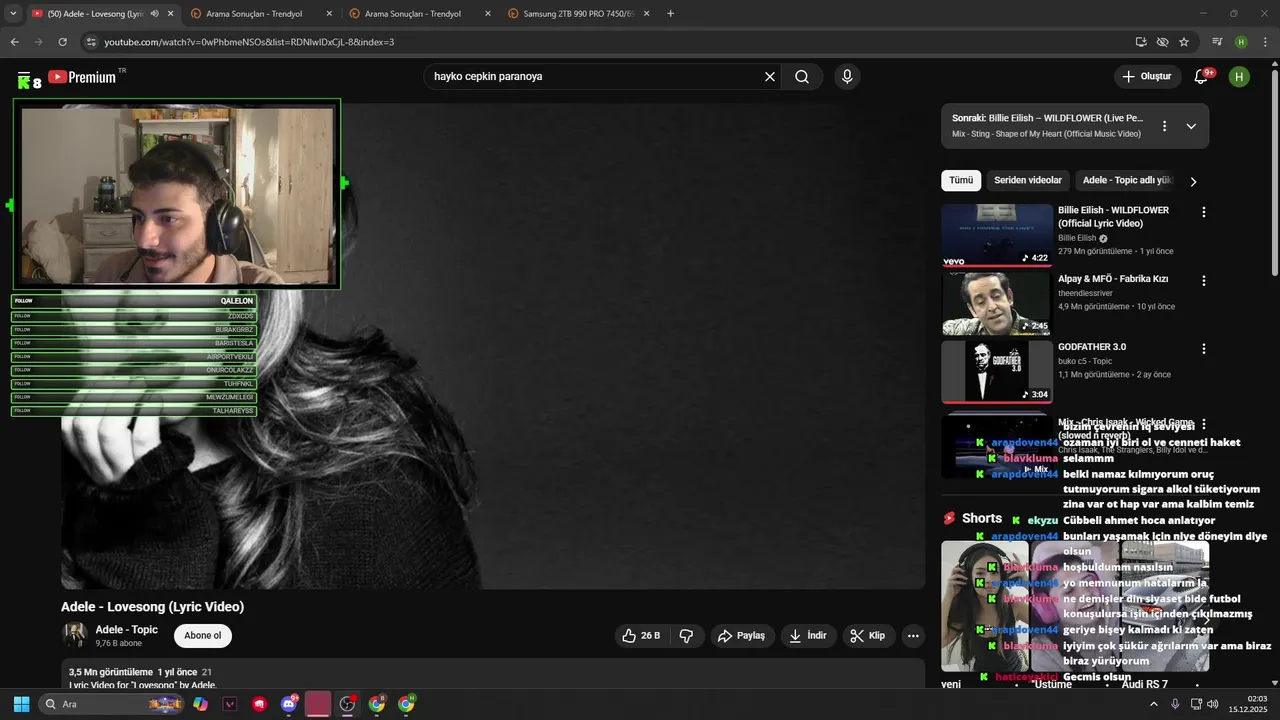Open the Adele - Topic channel link
The image size is (1280, 720).
[126, 630]
